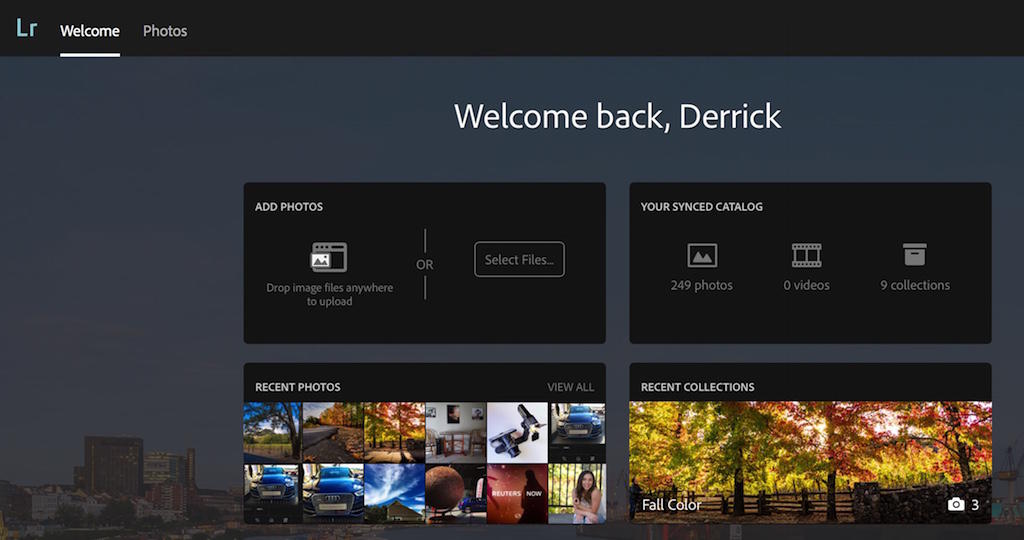The height and width of the screenshot is (540, 1024).
Task: Click the Lightroom Lr logo
Action: pyautogui.click(x=27, y=28)
